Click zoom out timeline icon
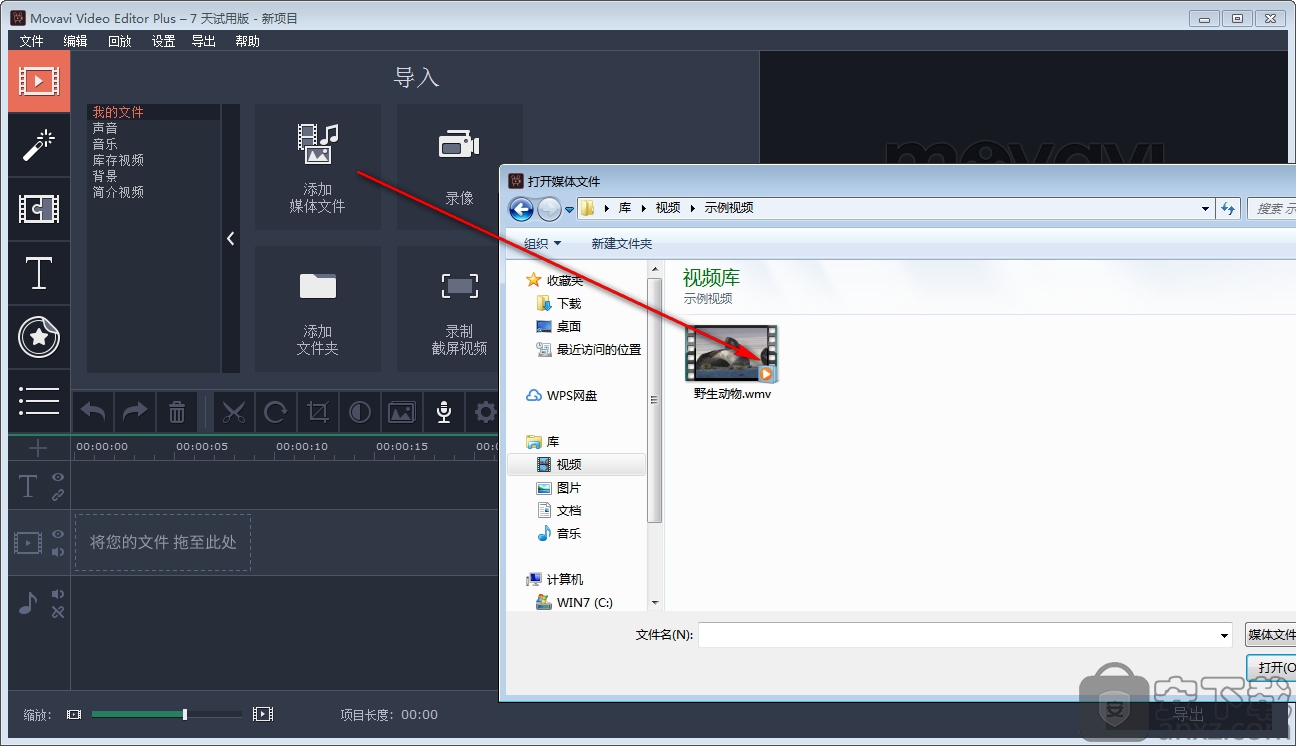This screenshot has height=746, width=1296. pos(74,714)
